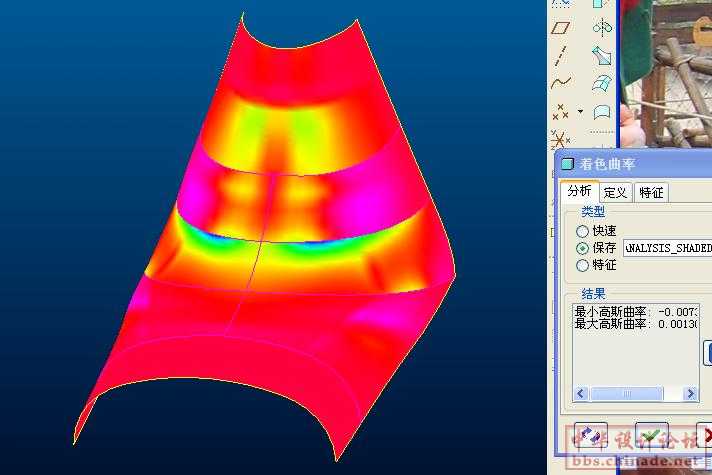The height and width of the screenshot is (475, 712).
Task: Switch to the 定义 tab
Action: click(615, 193)
